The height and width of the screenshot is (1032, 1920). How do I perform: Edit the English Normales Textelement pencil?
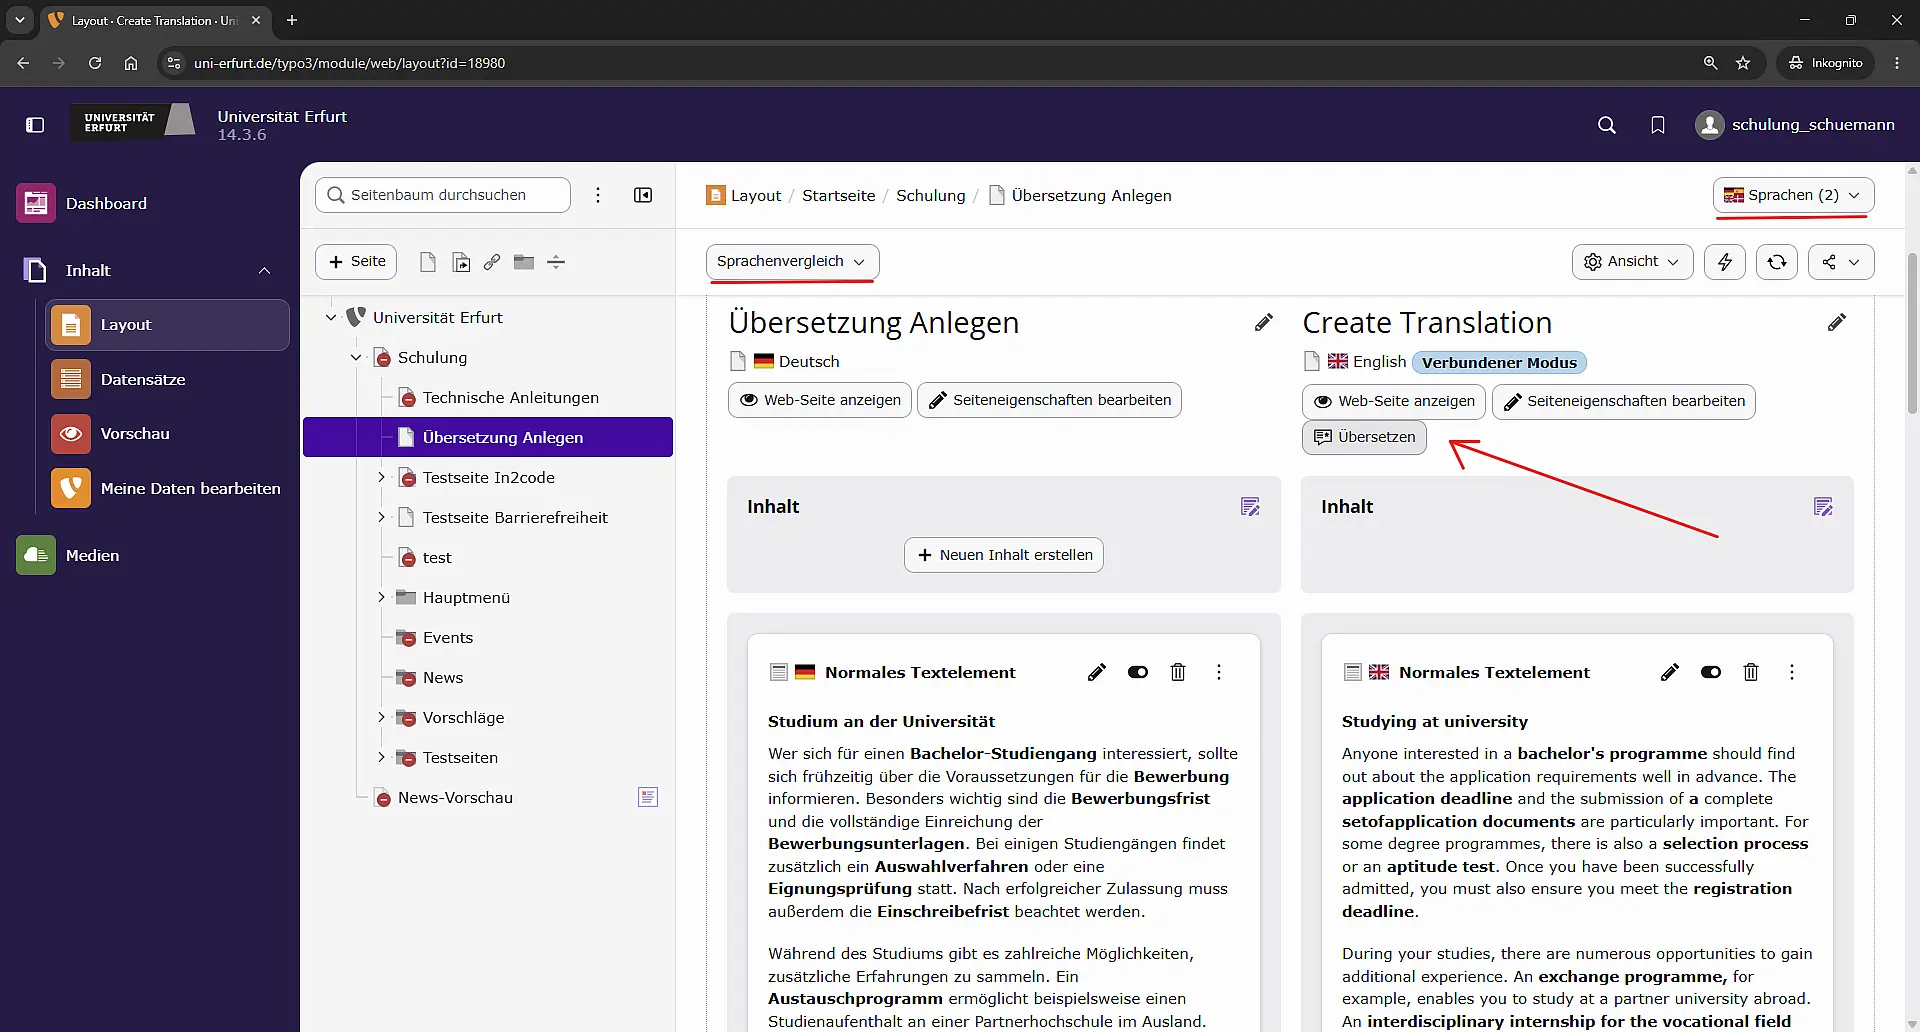click(1670, 672)
